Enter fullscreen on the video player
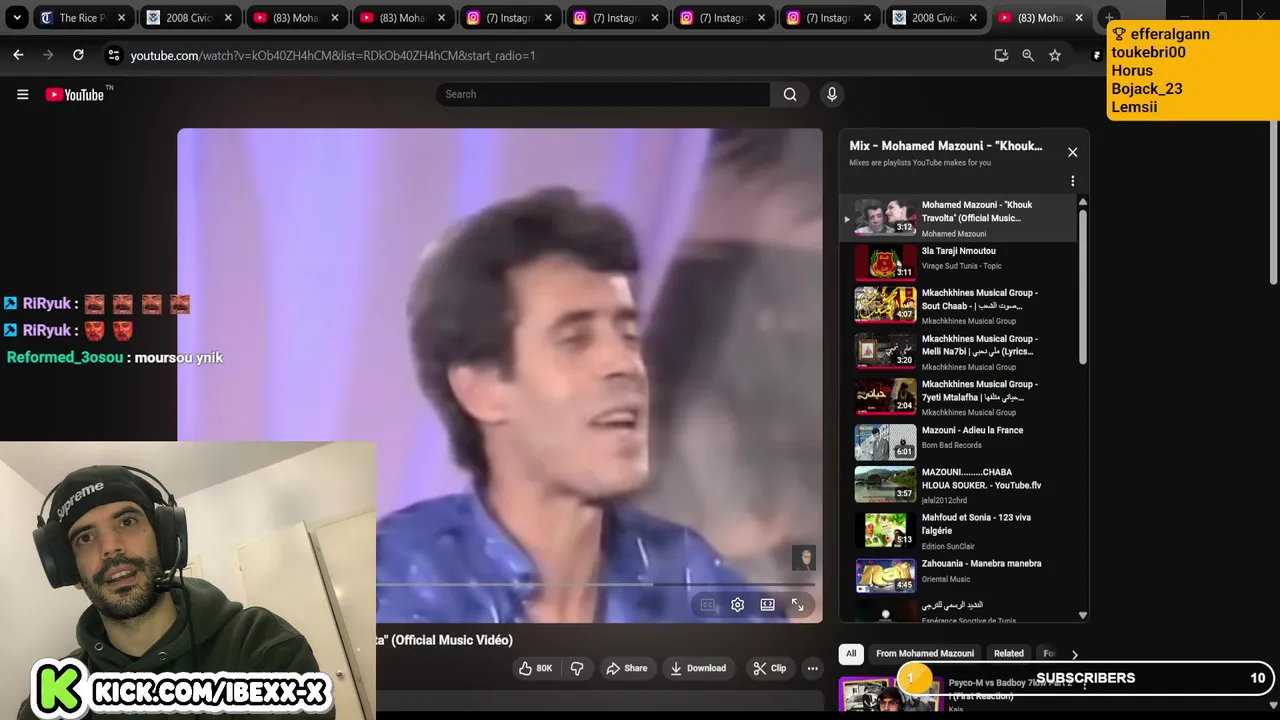The width and height of the screenshot is (1280, 720). click(x=797, y=605)
